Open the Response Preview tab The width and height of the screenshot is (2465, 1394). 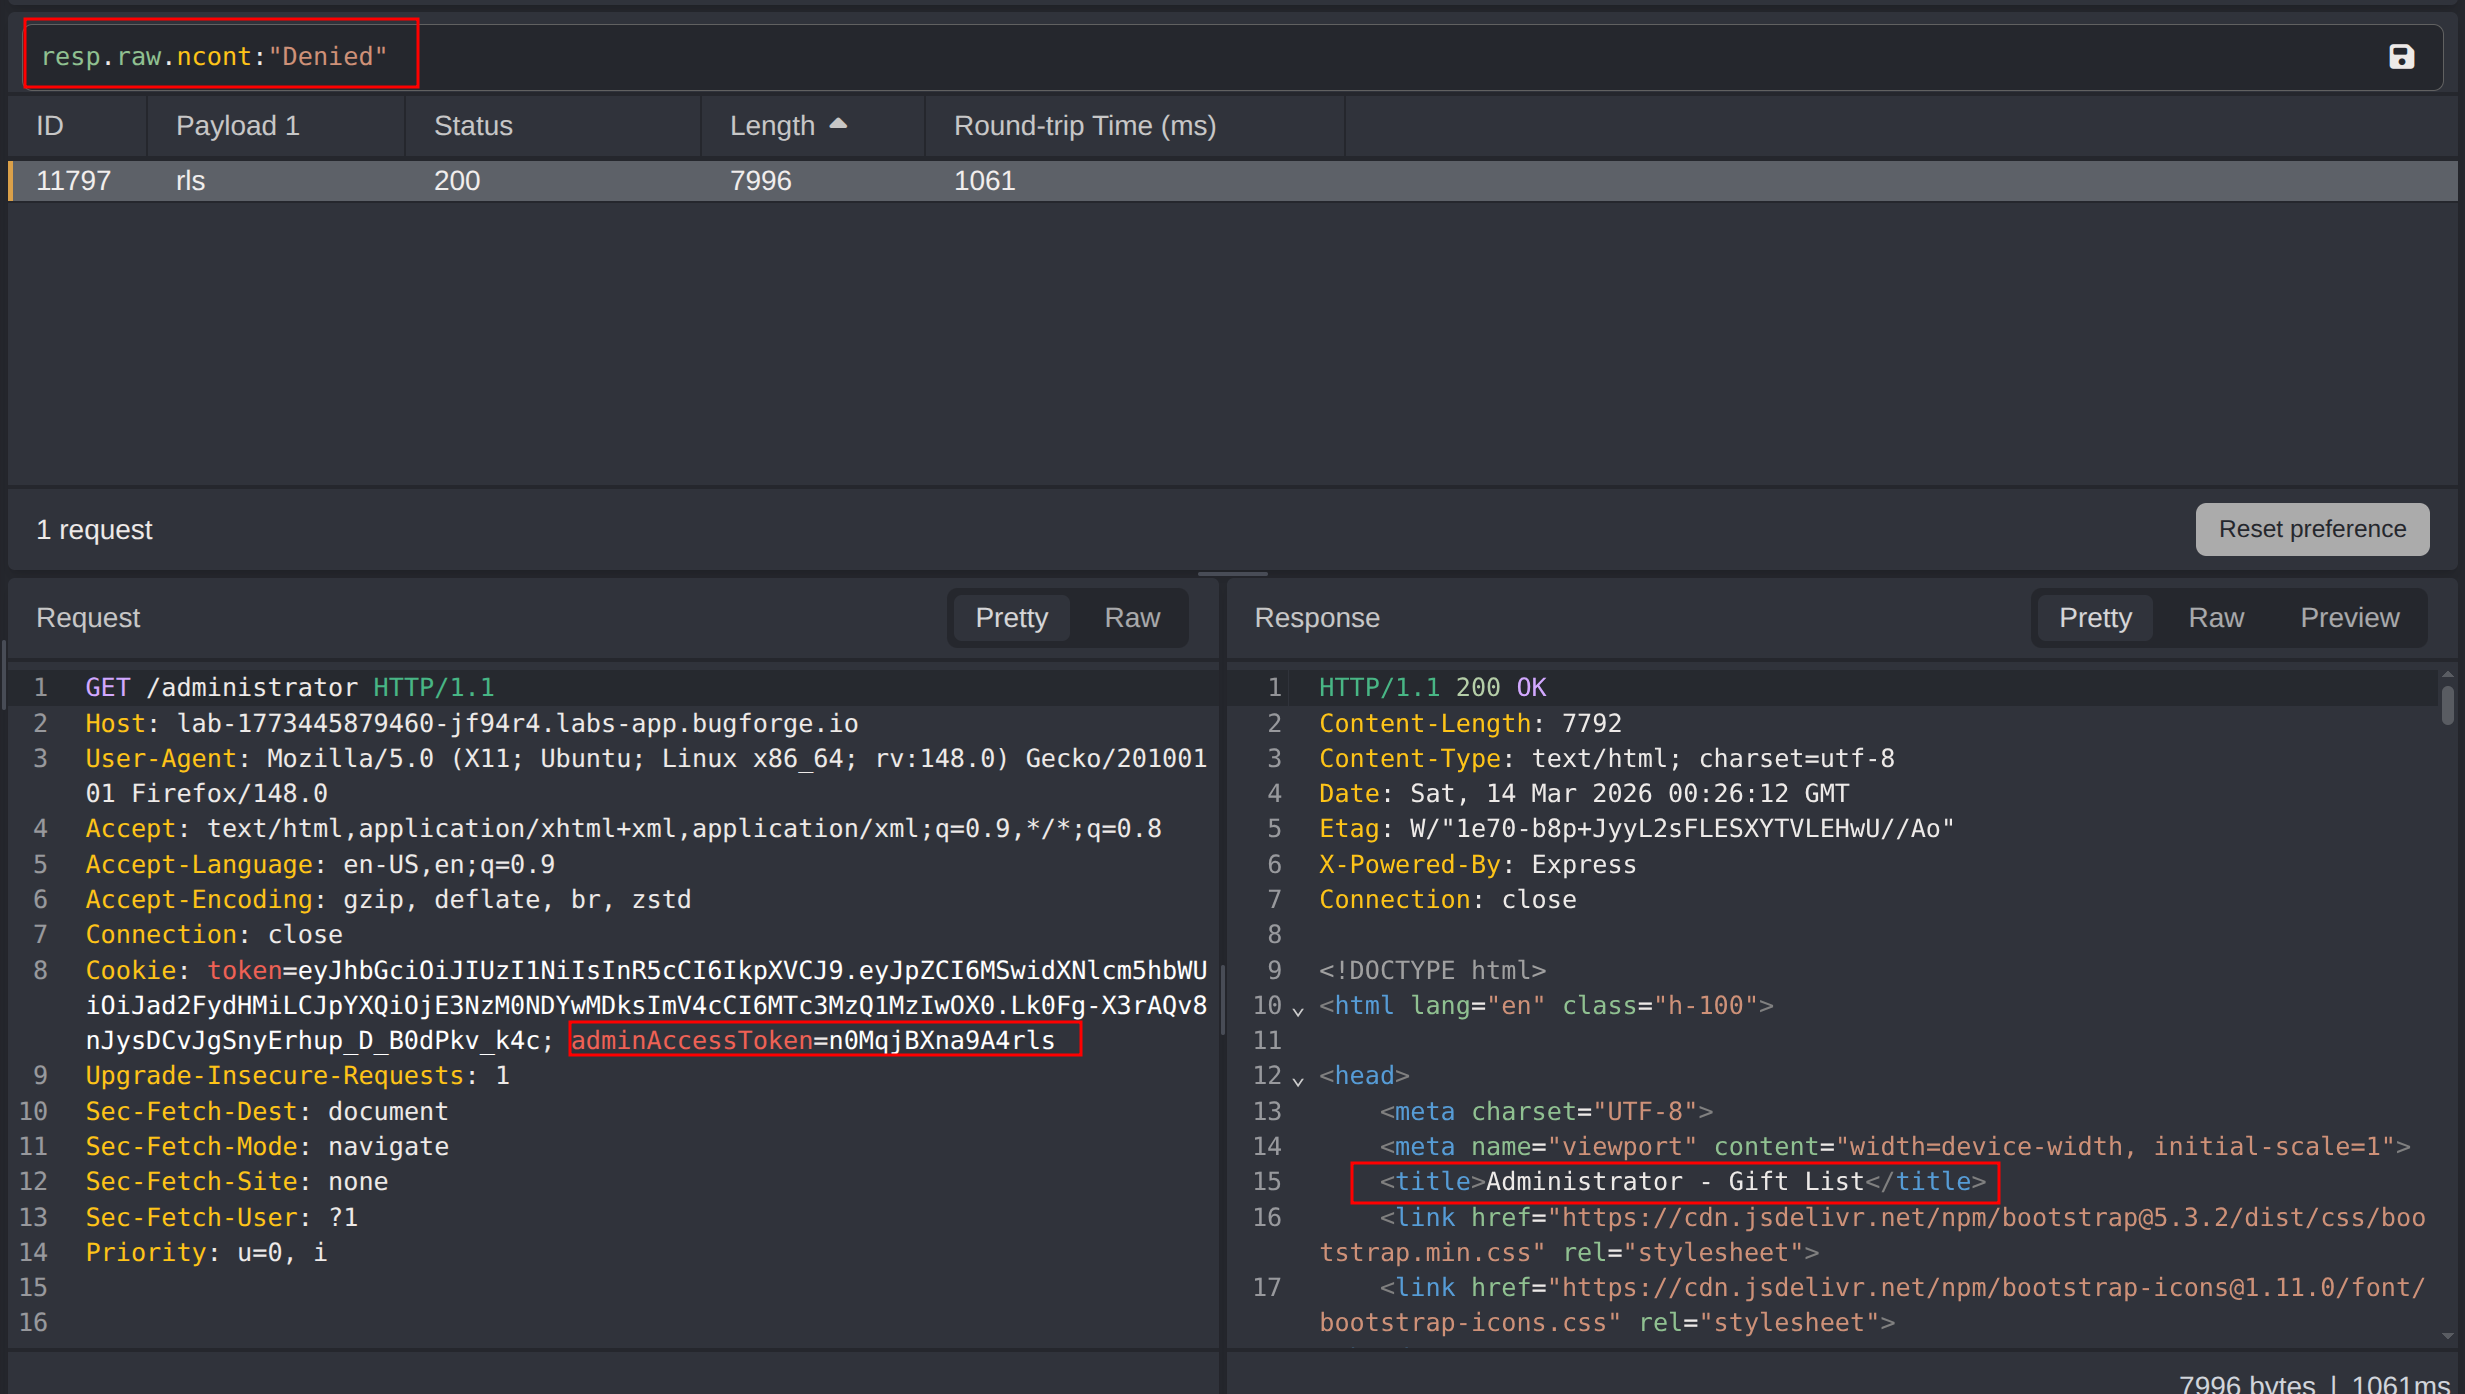[2349, 618]
